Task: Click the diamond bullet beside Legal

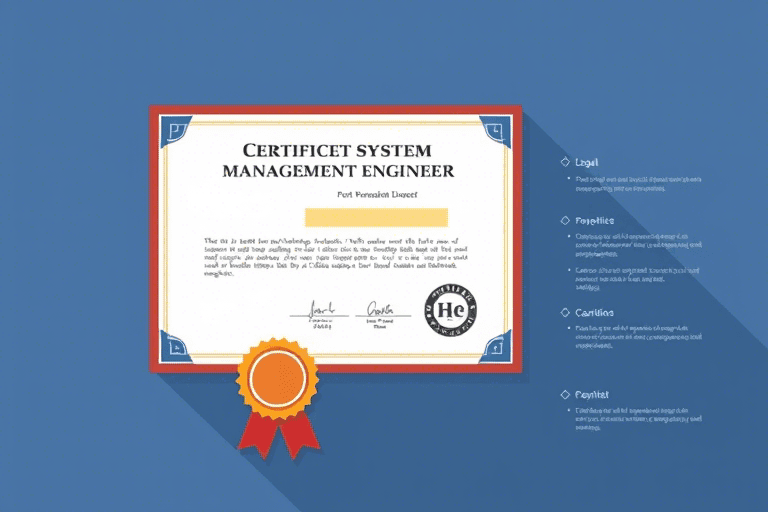Action: click(x=565, y=161)
